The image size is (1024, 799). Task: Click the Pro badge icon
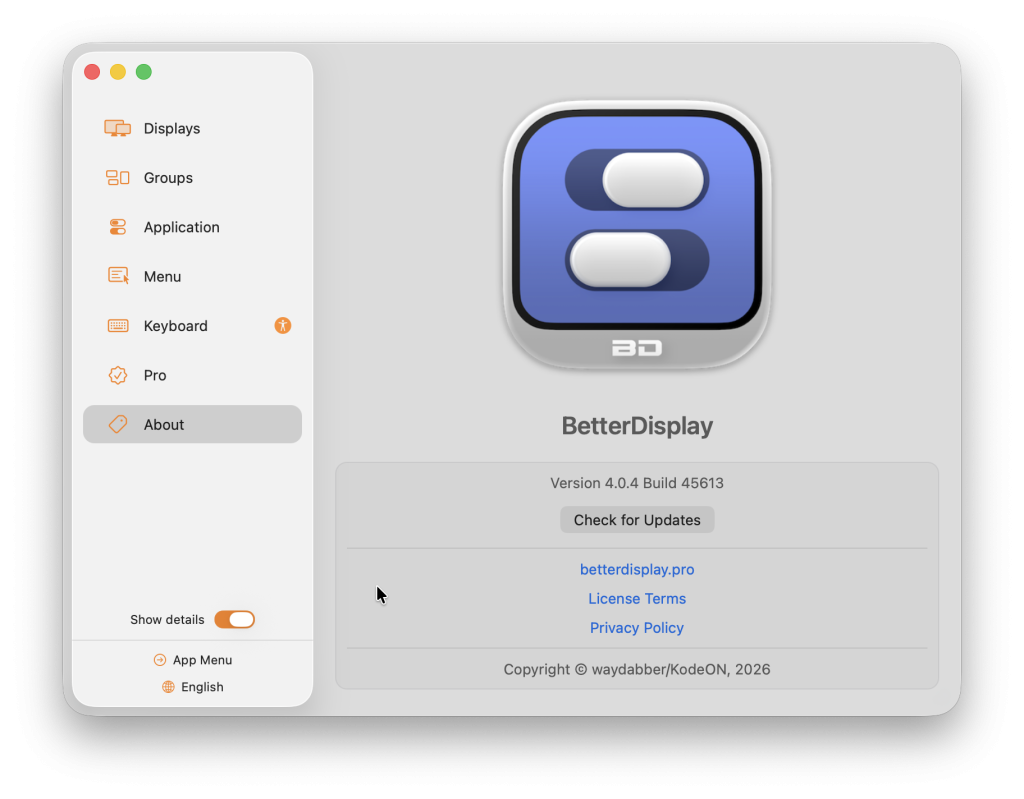(x=118, y=375)
